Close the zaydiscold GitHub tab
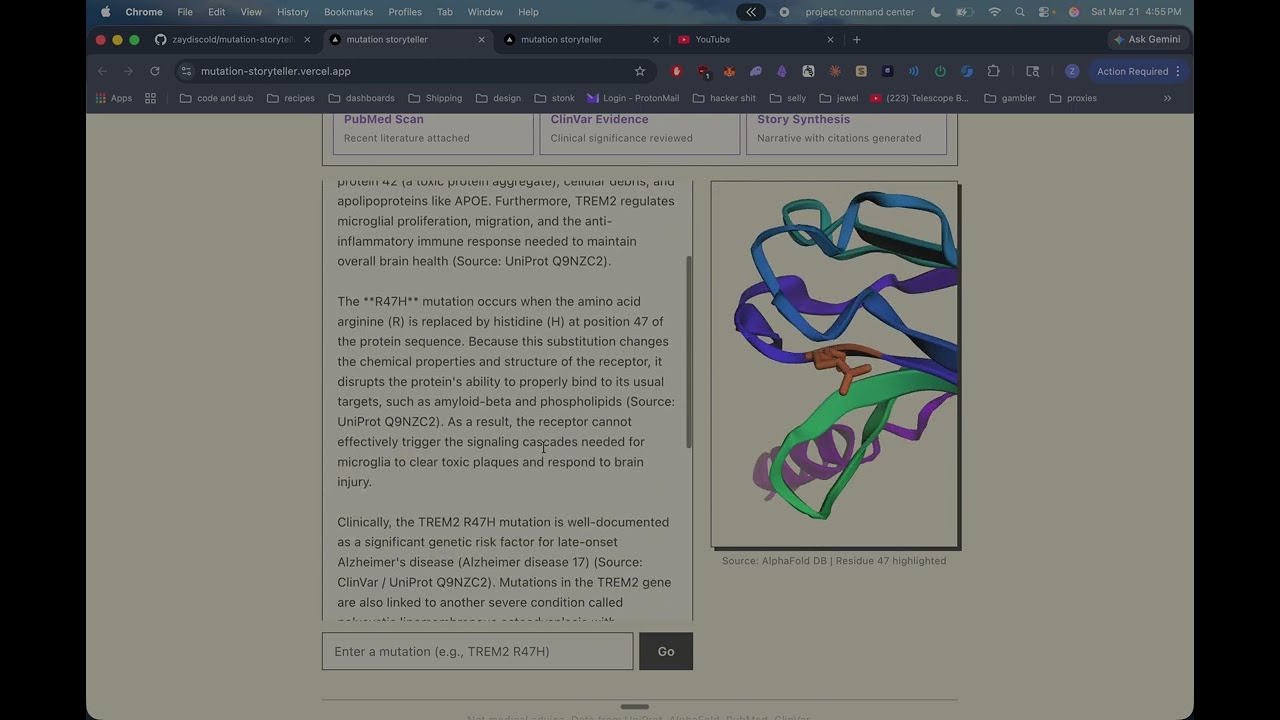Screen dimensions: 1280x720 [x=307, y=39]
